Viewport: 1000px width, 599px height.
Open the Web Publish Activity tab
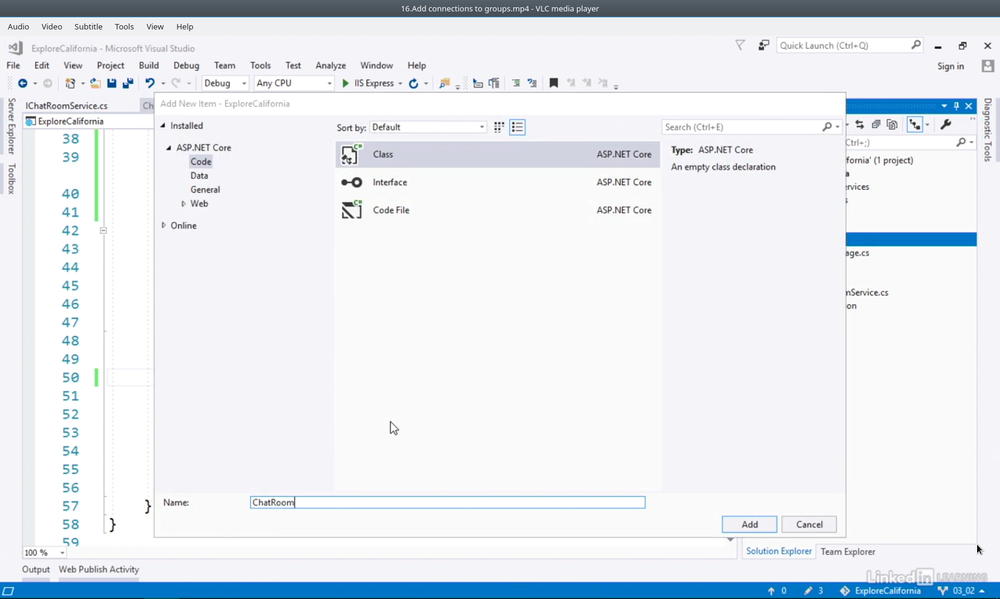(x=99, y=569)
